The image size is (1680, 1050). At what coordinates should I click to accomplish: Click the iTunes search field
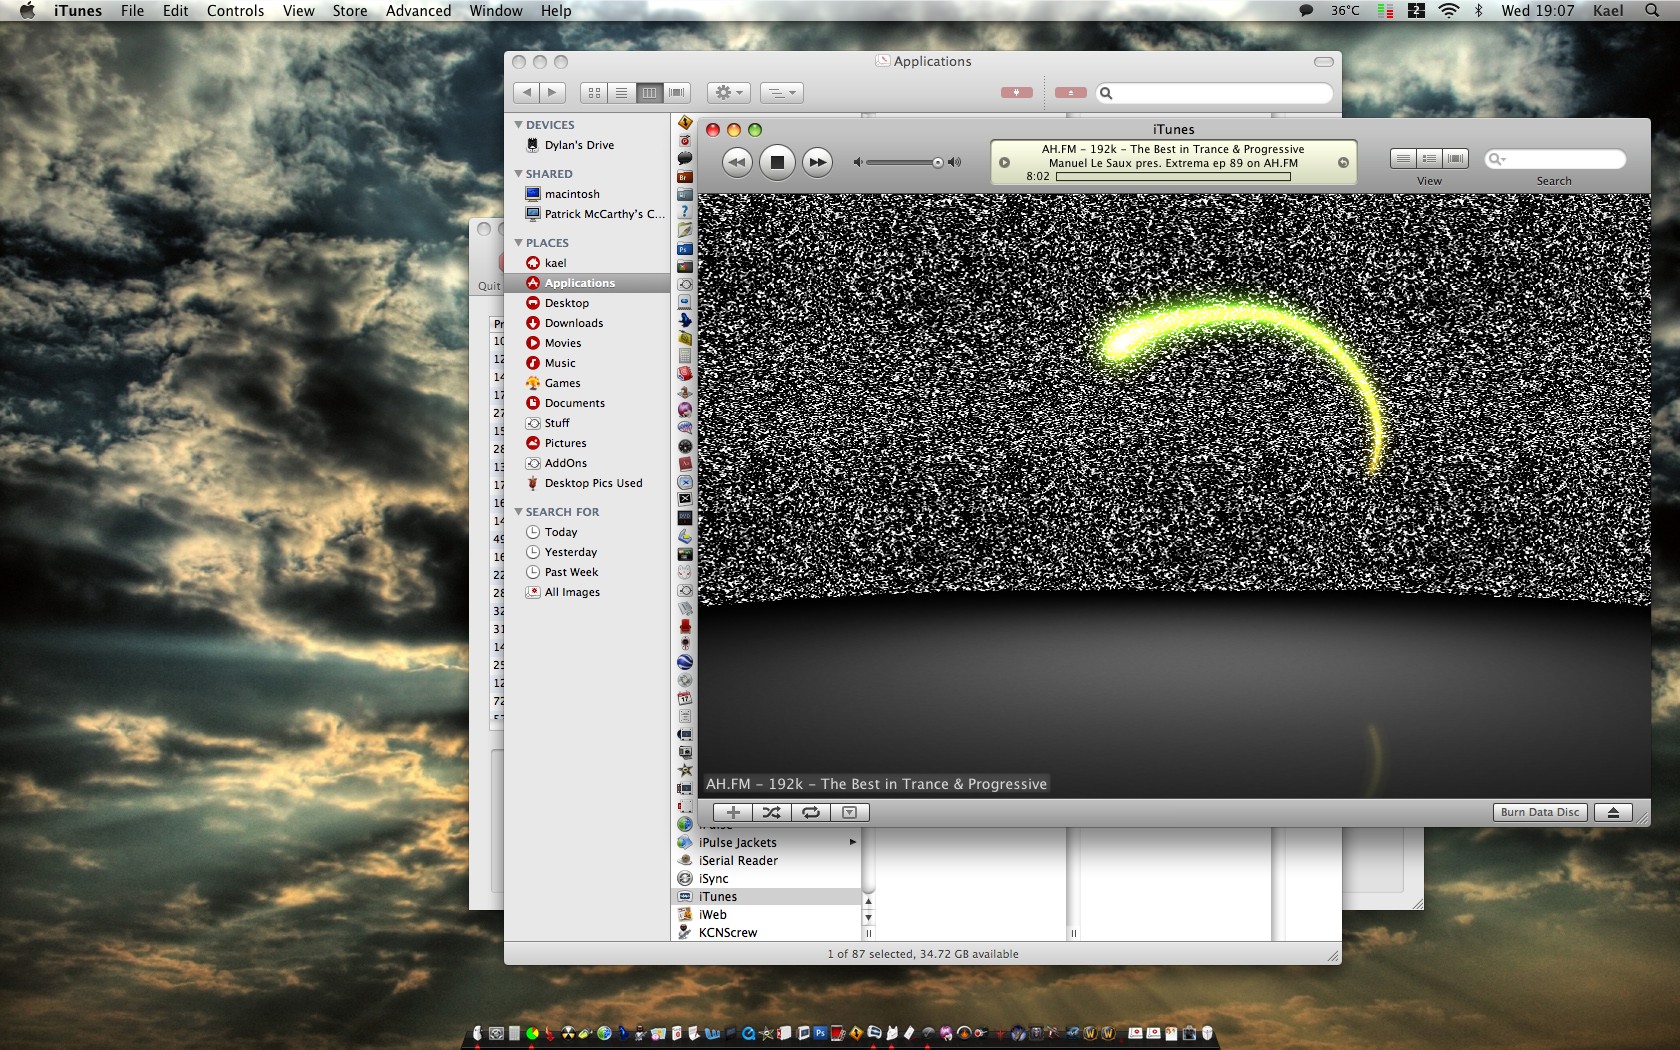pyautogui.click(x=1555, y=159)
